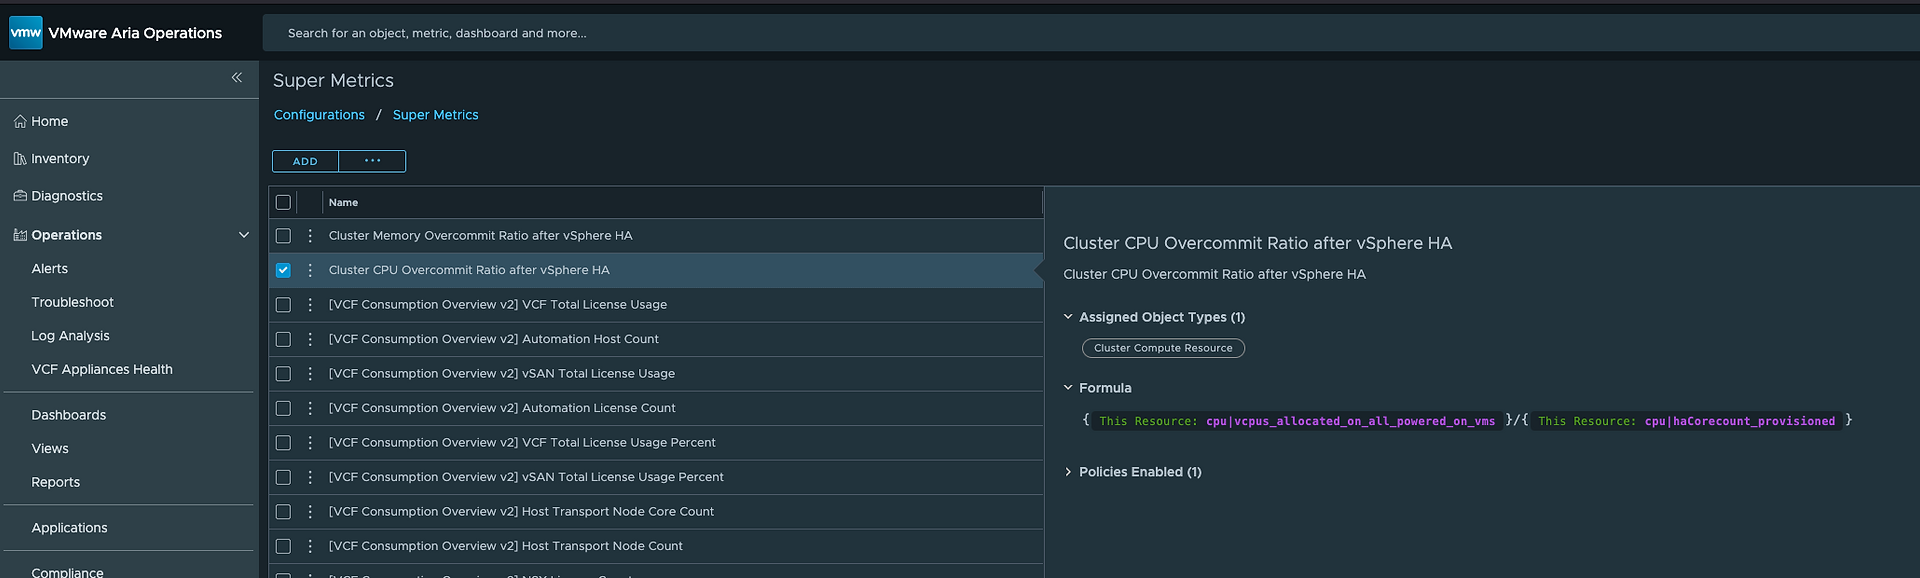The width and height of the screenshot is (1920, 578).
Task: Open actions menu for VCF Total License Usage row
Action: coord(310,305)
